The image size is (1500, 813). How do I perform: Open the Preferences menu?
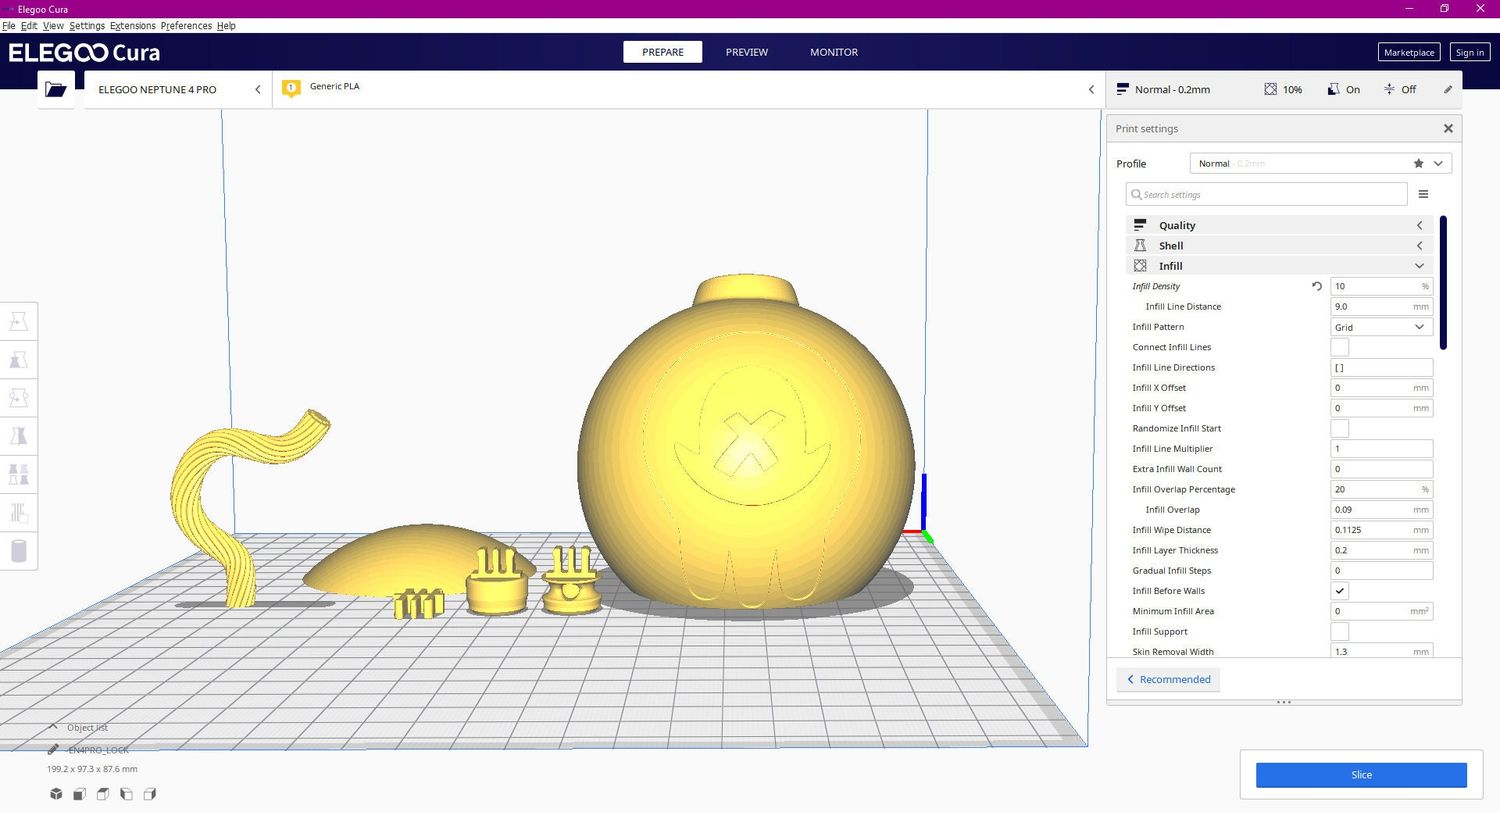click(x=186, y=26)
